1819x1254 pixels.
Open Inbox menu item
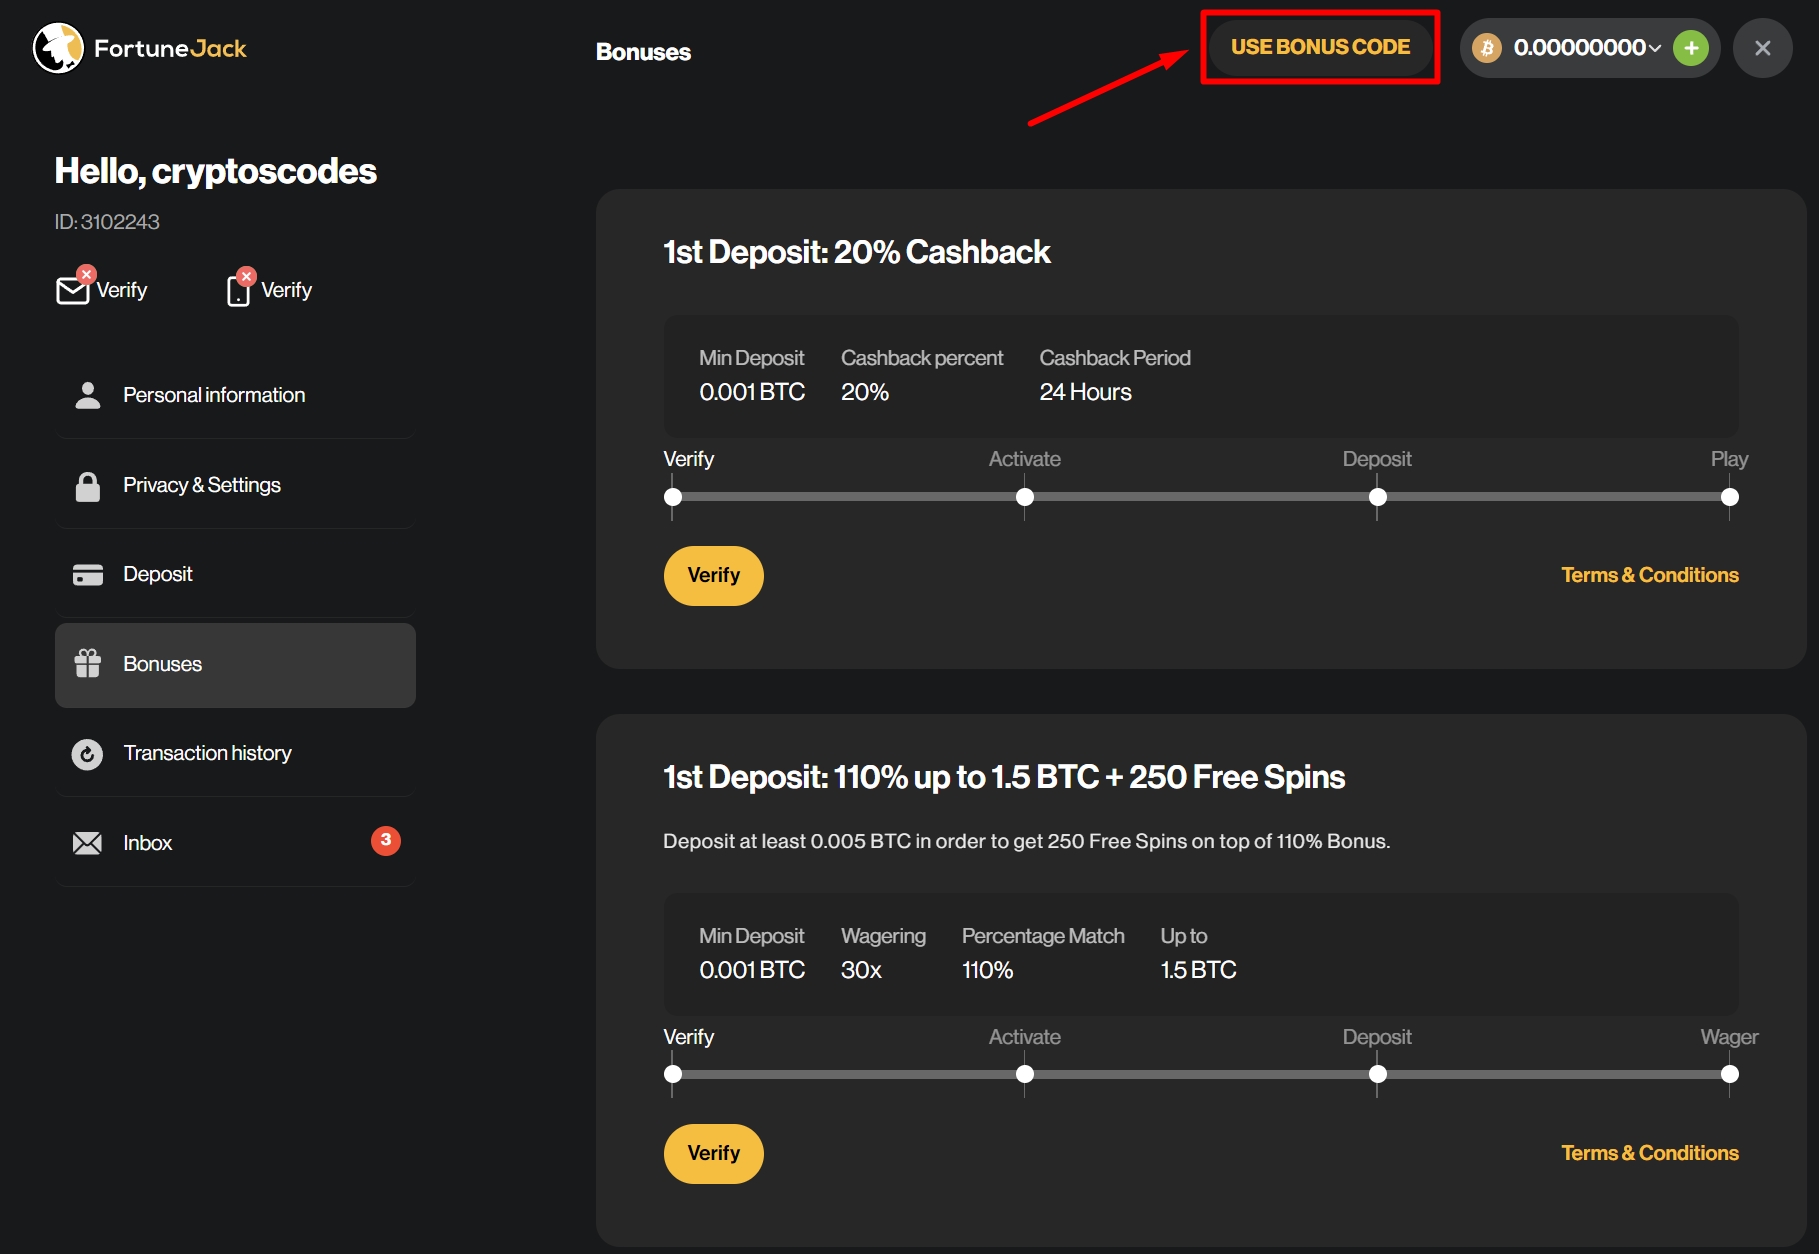point(235,843)
